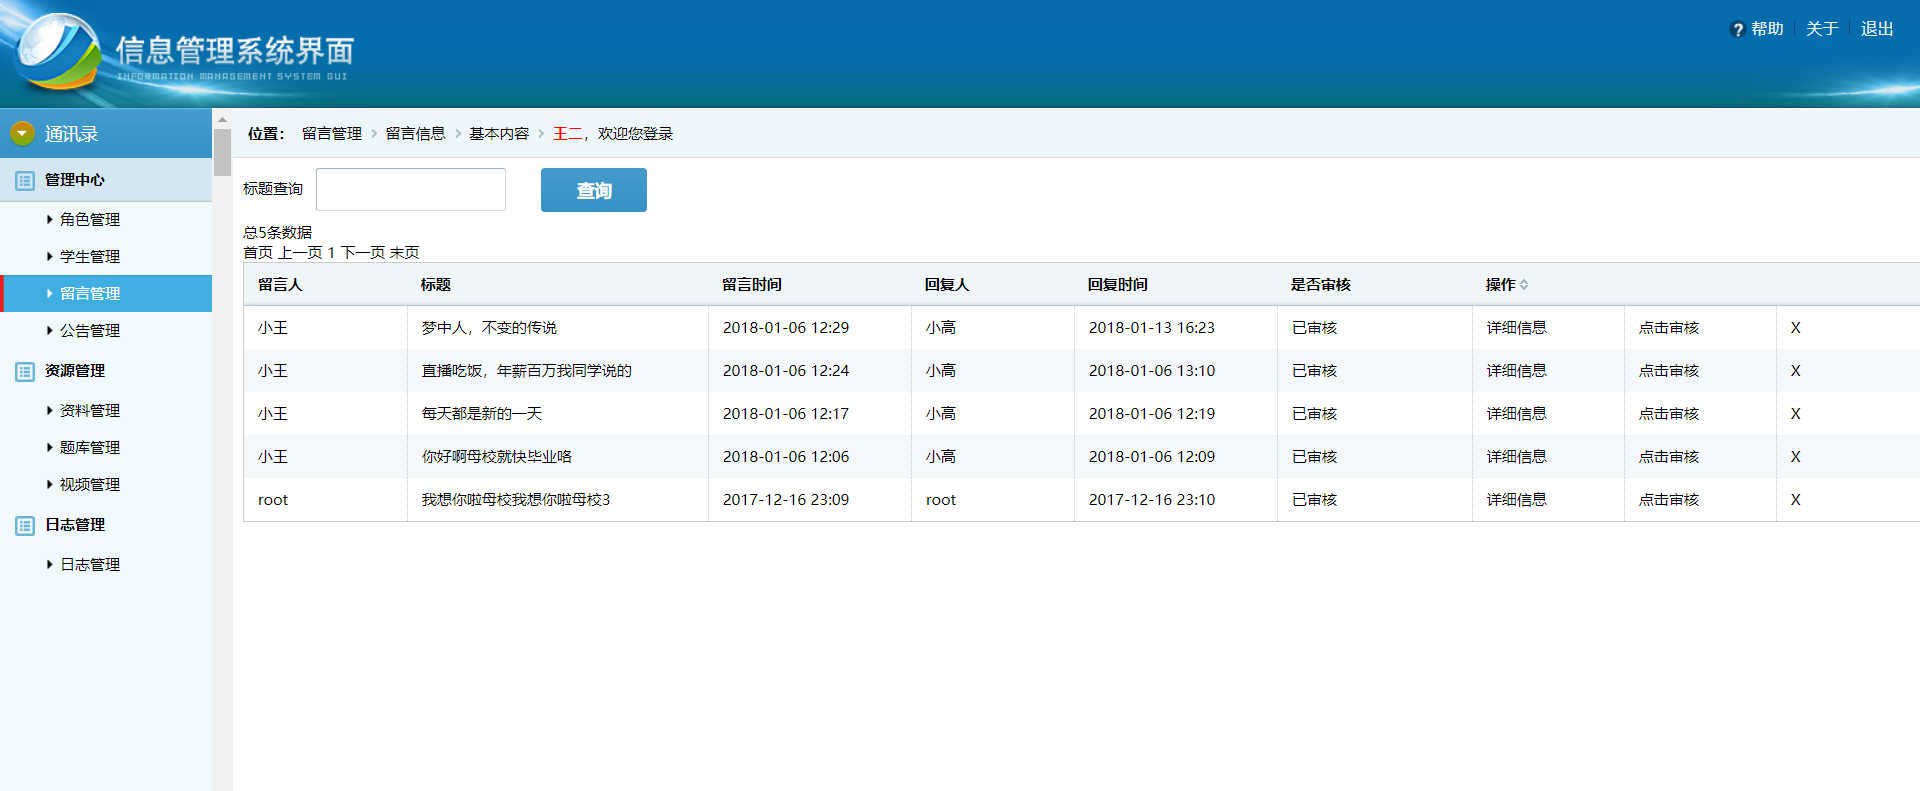Delete the 梦中人，不变的传说 message with X
The height and width of the screenshot is (791, 1920).
1795,328
